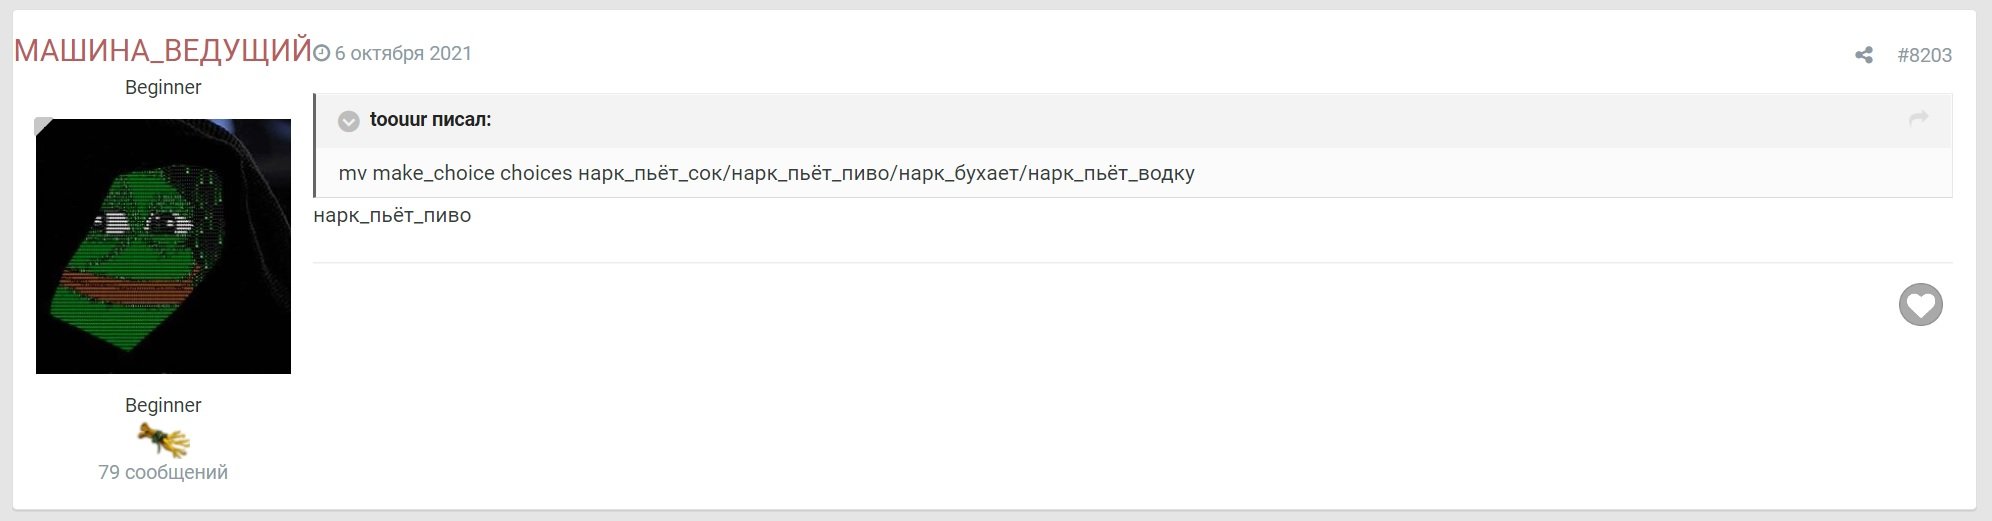This screenshot has width=1992, height=521.
Task: Like the post with the heart icon
Action: 1920,304
